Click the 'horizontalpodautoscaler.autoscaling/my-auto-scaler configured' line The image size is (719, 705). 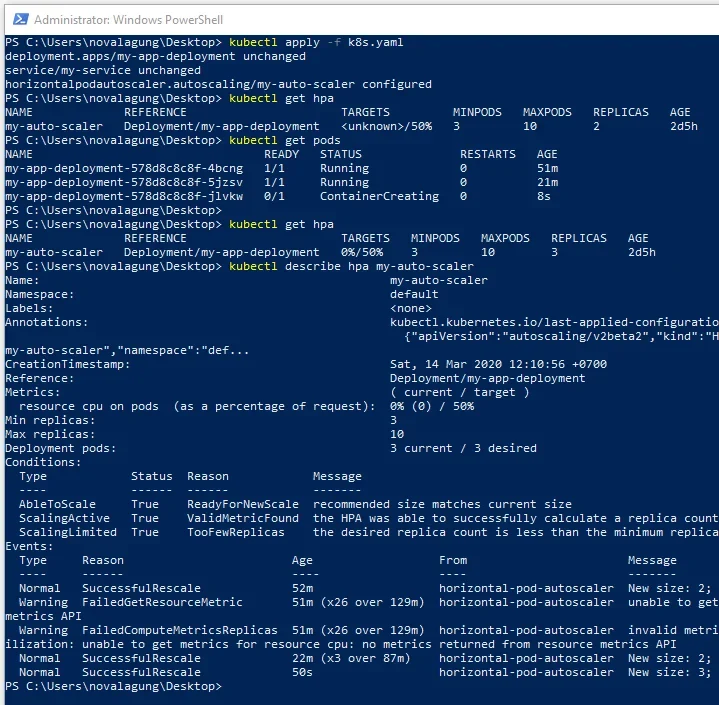[x=218, y=84]
